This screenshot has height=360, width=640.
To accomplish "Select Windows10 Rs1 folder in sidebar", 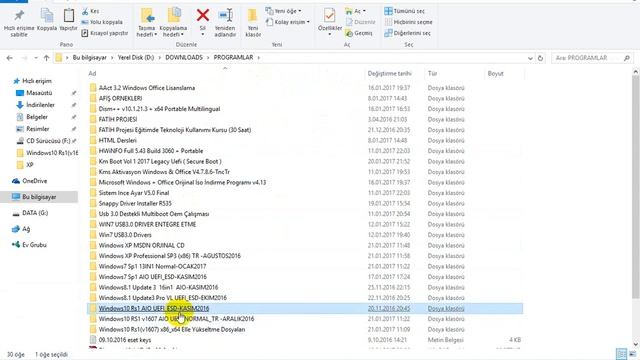I will point(51,153).
